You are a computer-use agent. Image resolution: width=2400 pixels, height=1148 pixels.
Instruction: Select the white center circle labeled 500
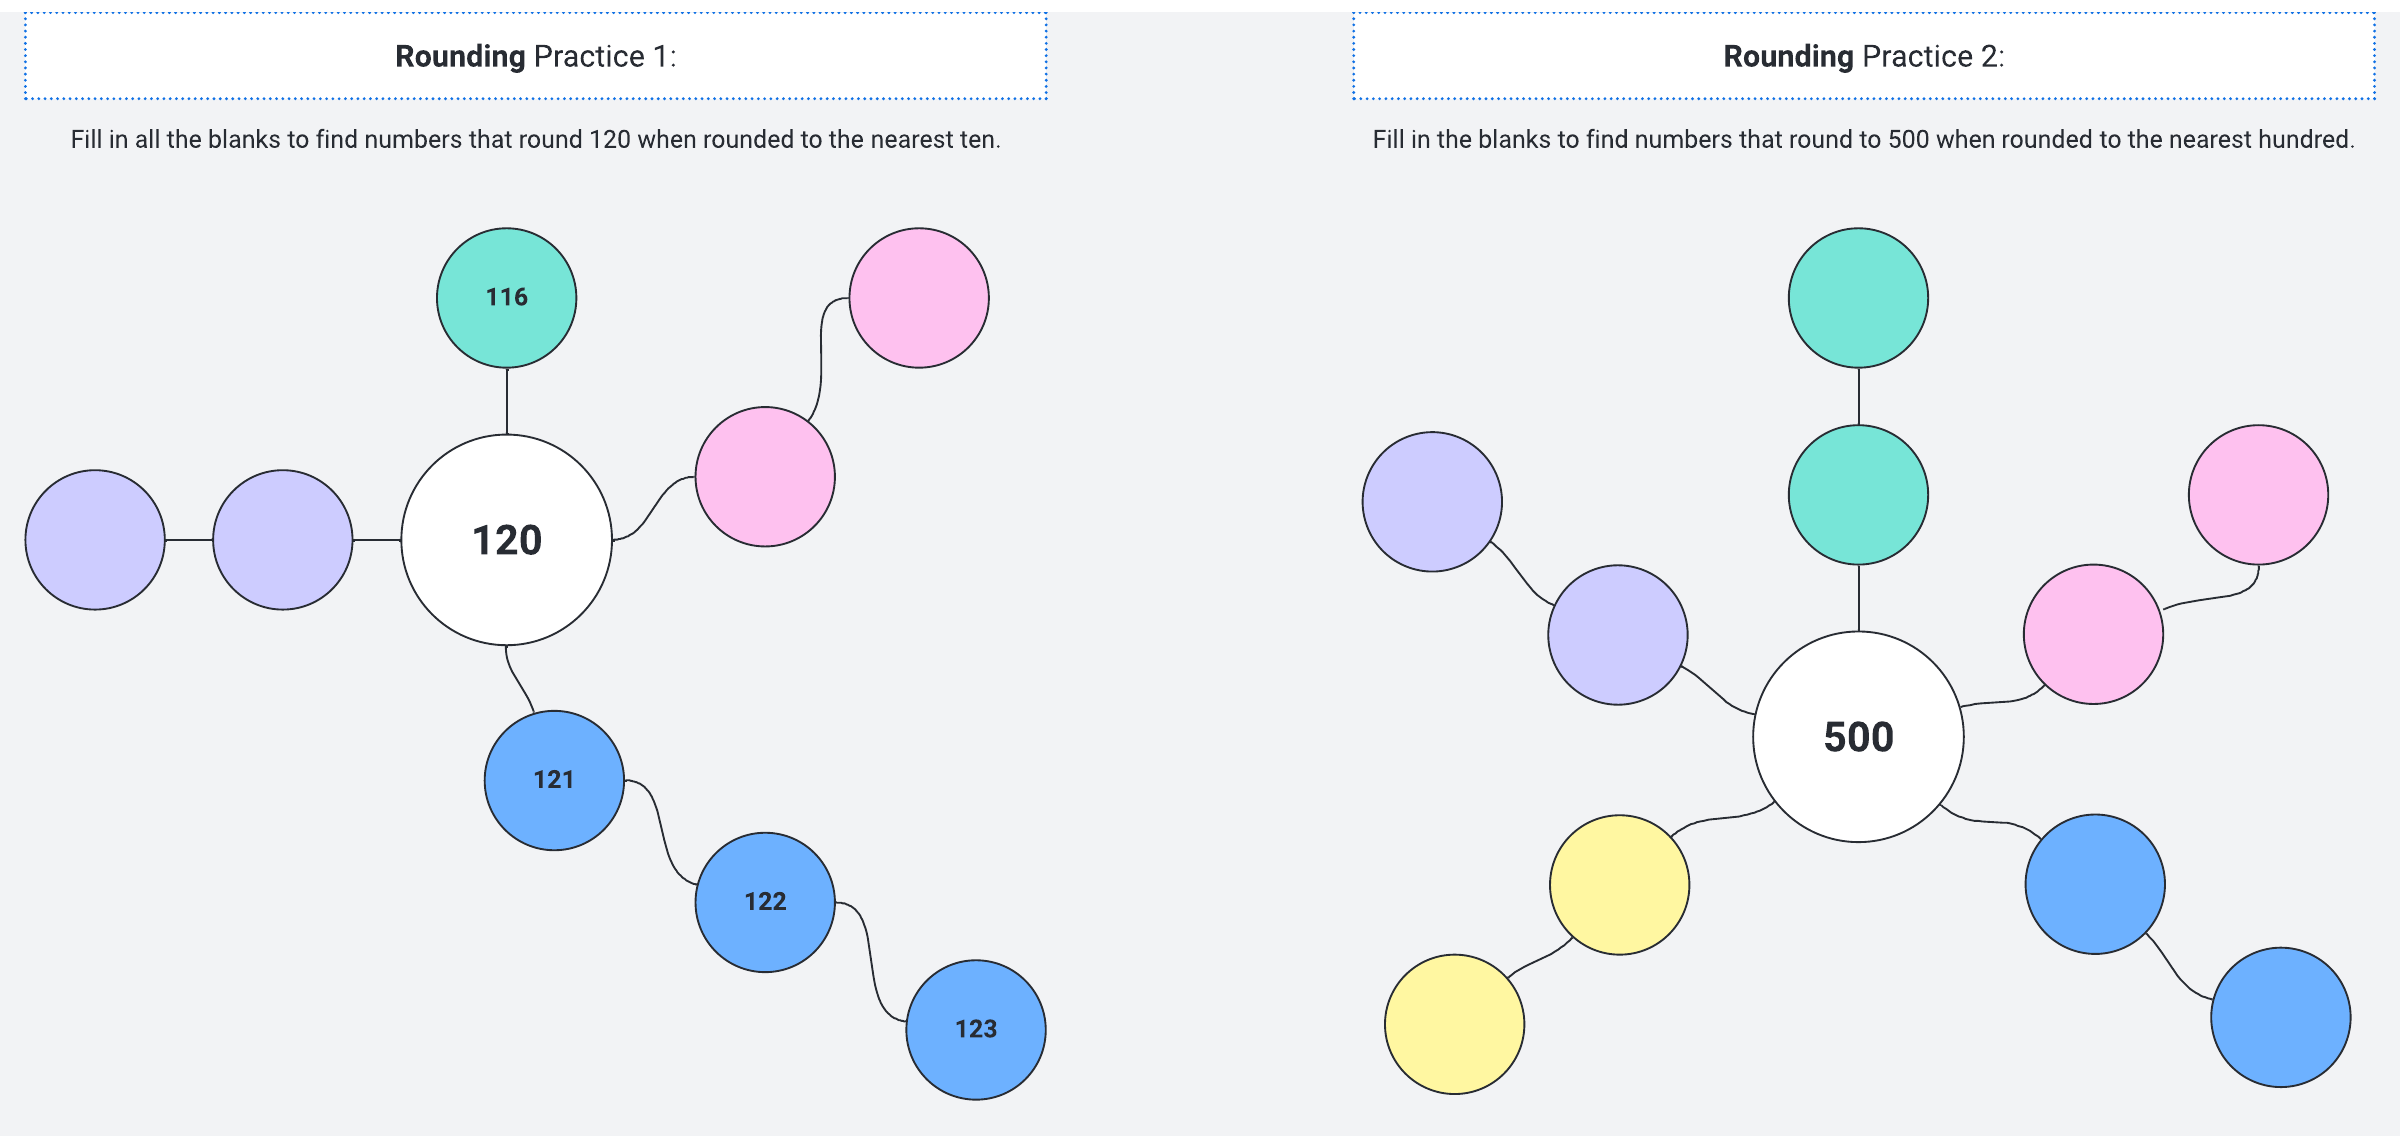coord(1858,737)
